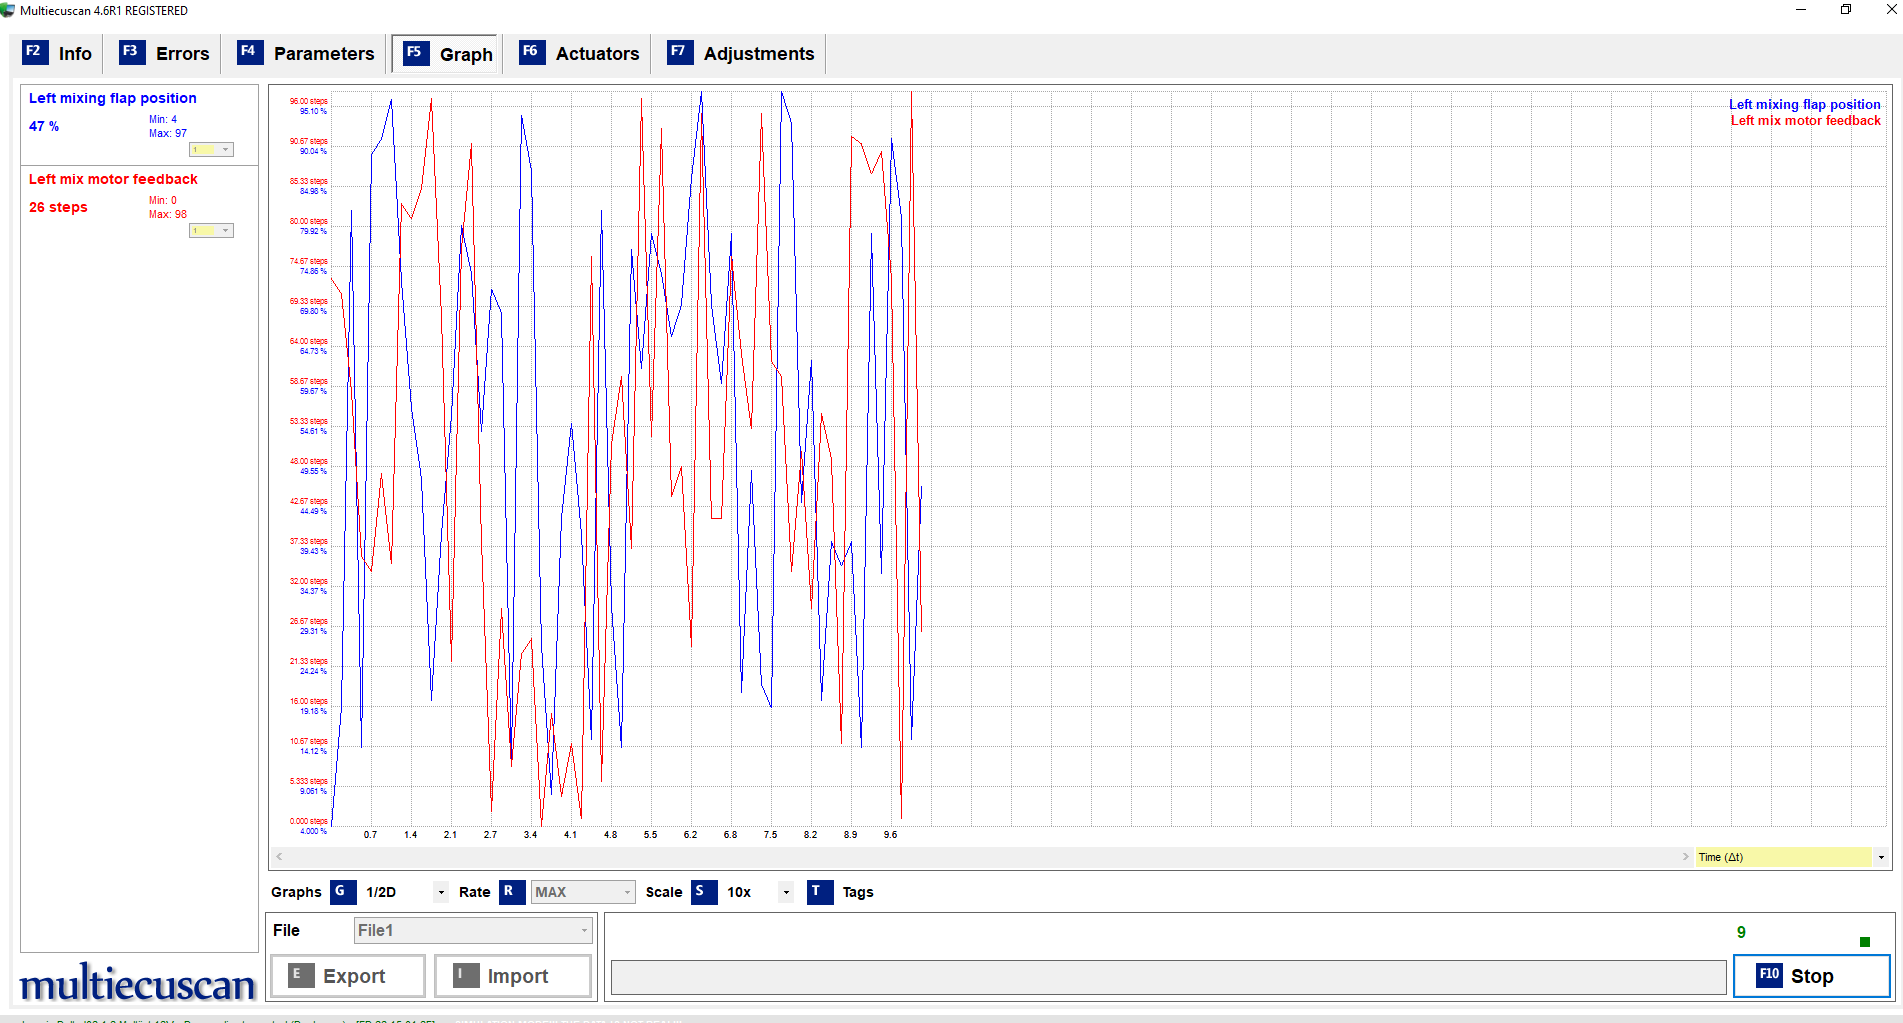This screenshot has height=1023, width=1903.
Task: Click the Export button
Action: (x=347, y=975)
